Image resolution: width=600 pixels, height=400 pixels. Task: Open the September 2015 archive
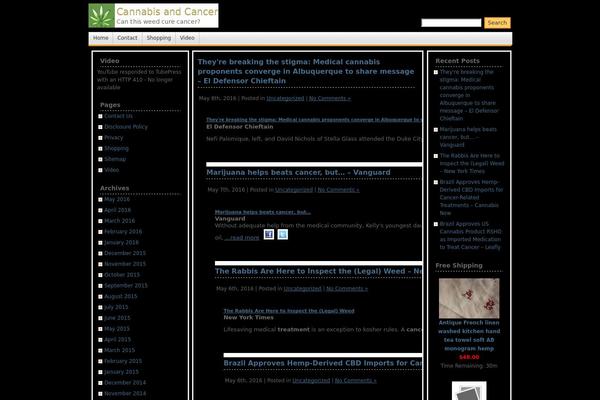tap(126, 286)
